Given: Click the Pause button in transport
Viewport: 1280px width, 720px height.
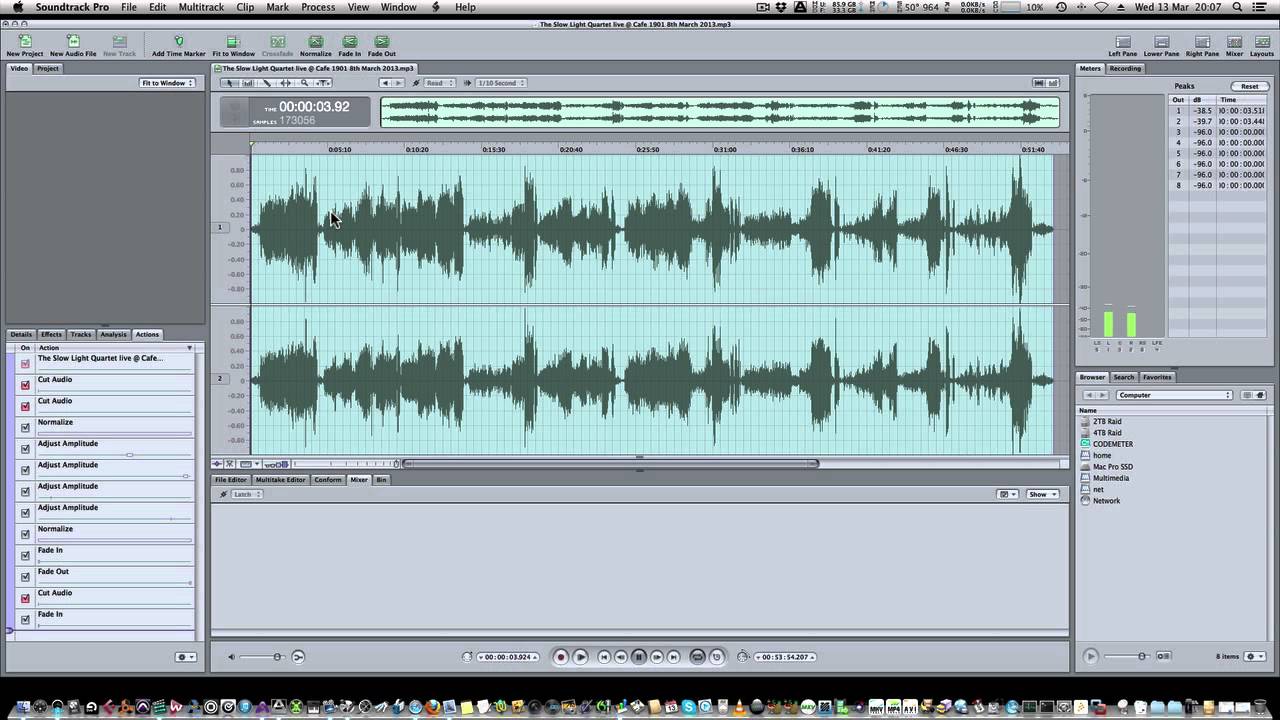Looking at the screenshot, I should (x=638, y=657).
